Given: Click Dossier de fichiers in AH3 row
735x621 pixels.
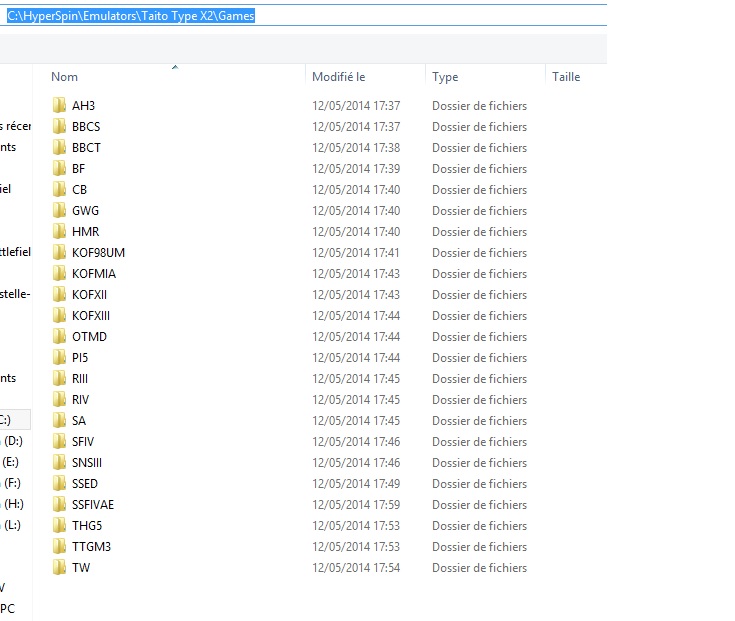Looking at the screenshot, I should point(480,105).
